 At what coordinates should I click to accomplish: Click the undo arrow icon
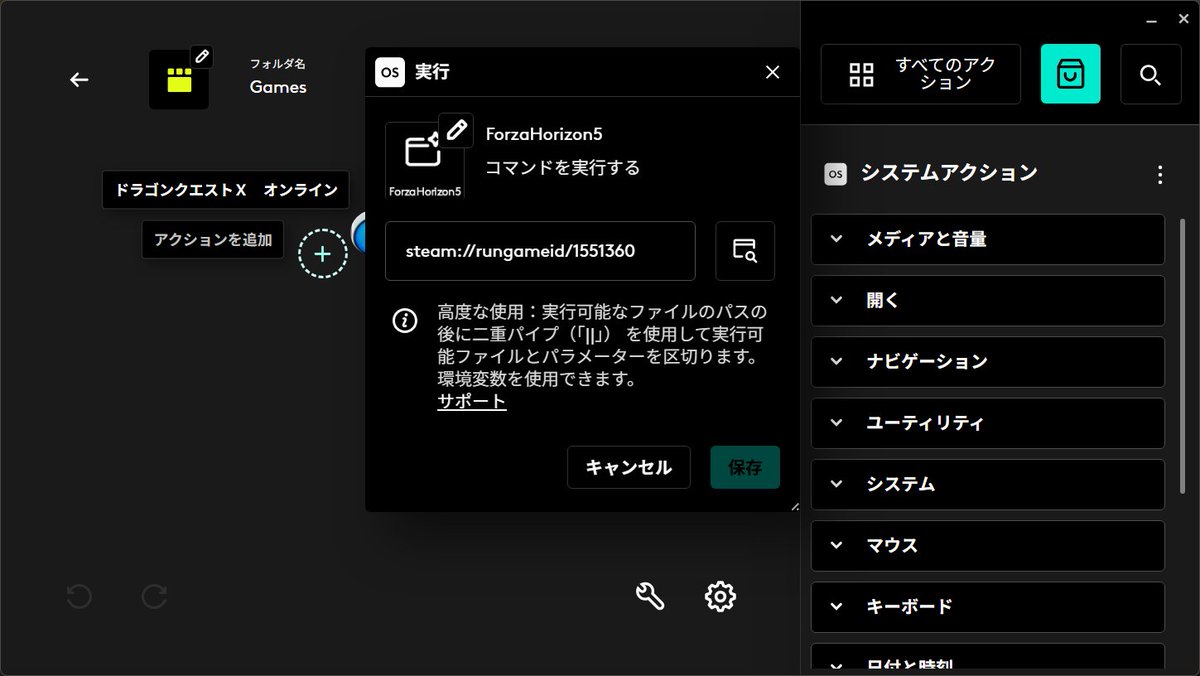(79, 597)
